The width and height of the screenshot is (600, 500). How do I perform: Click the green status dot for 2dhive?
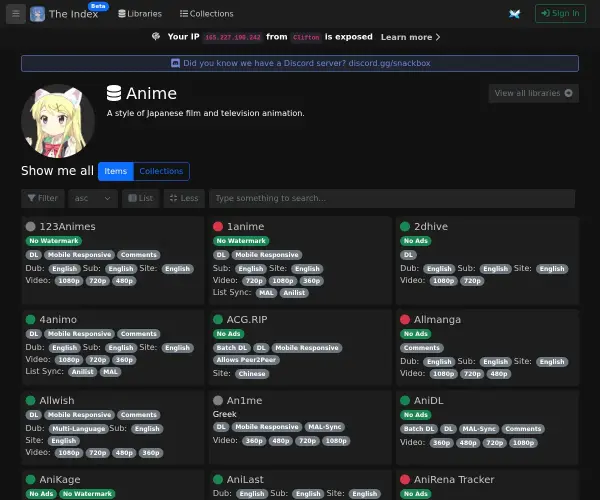coord(405,226)
